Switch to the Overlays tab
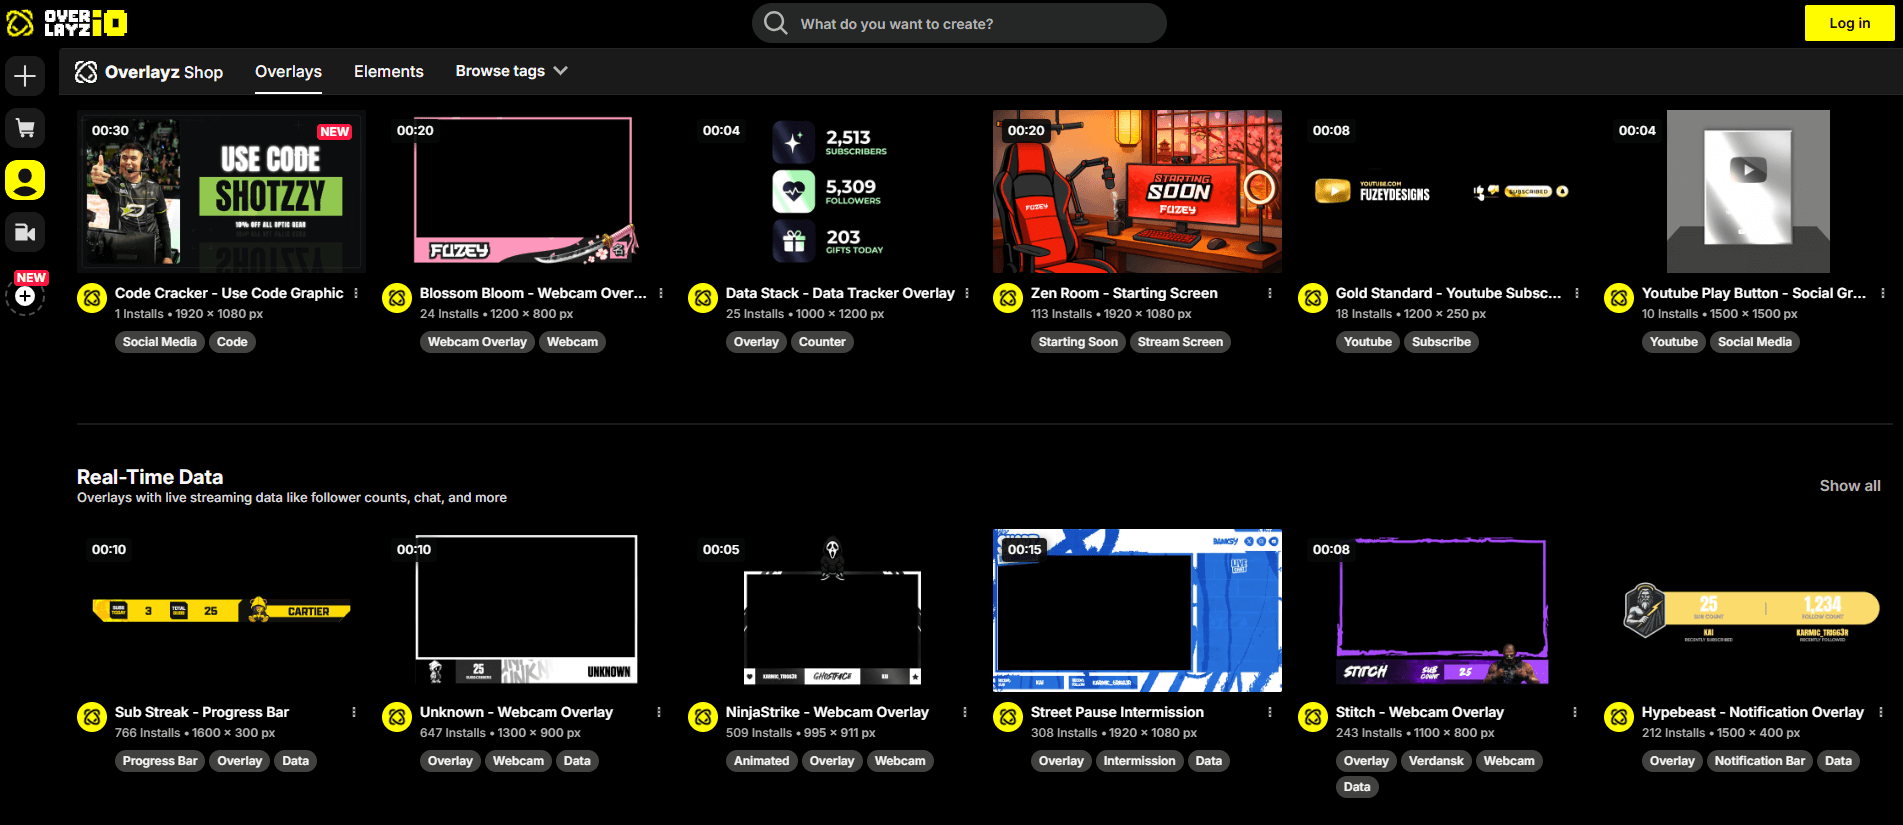1903x825 pixels. pyautogui.click(x=288, y=71)
